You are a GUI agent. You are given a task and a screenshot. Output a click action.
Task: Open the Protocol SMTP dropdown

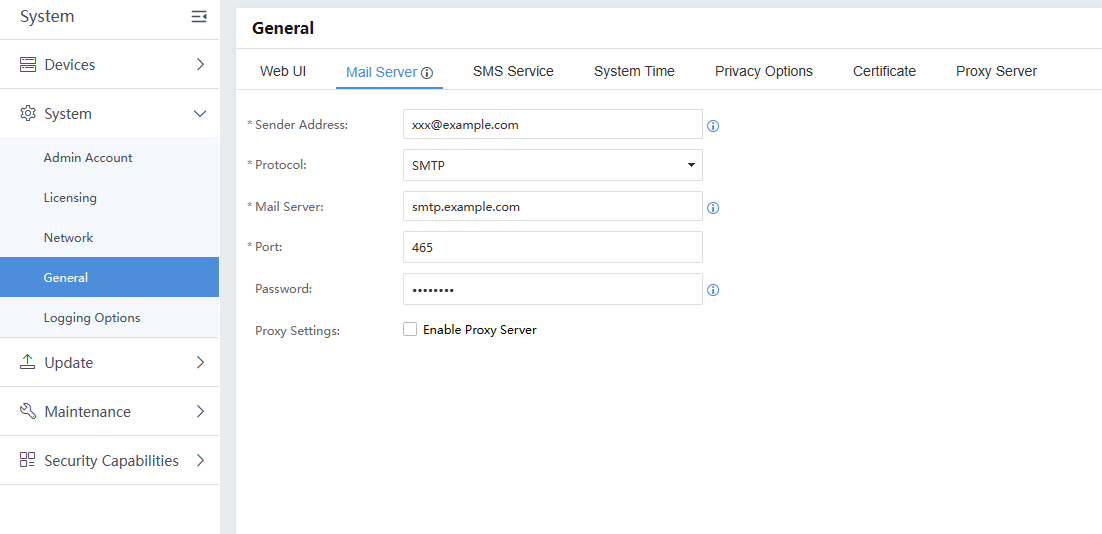pos(552,165)
